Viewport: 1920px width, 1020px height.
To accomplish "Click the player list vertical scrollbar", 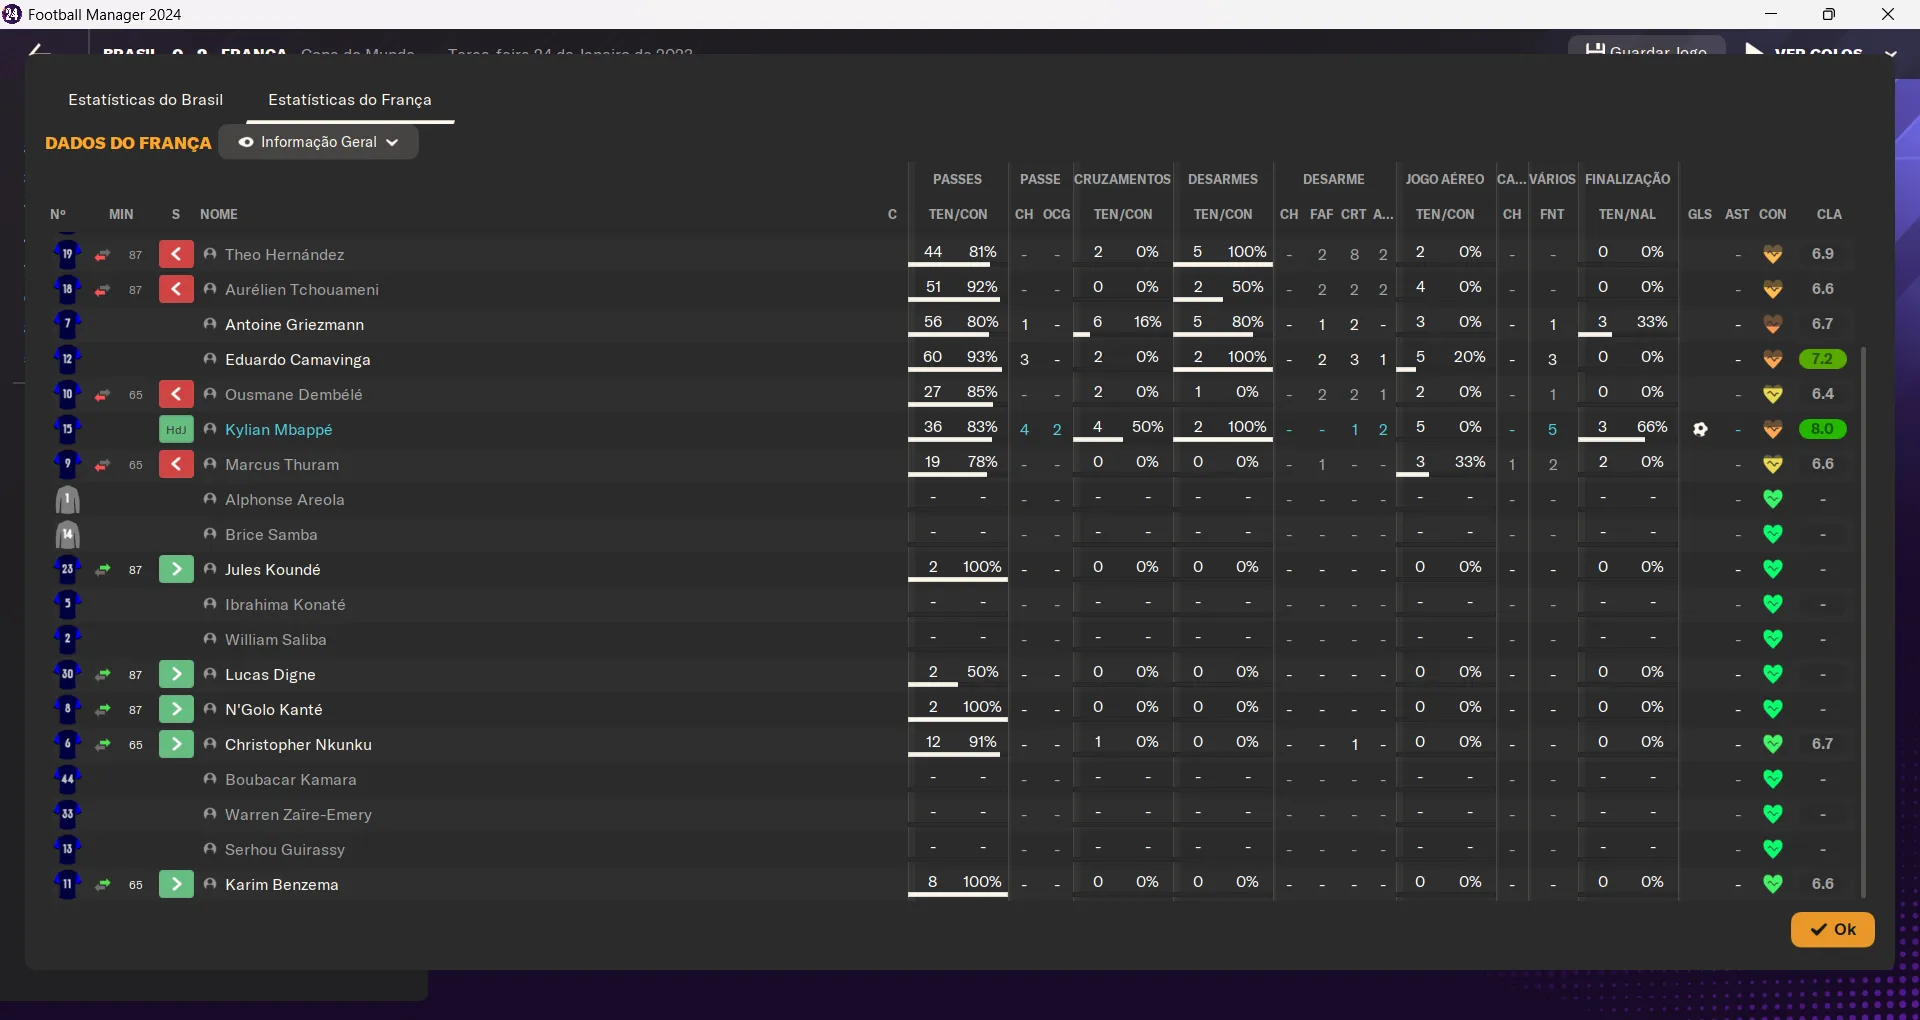I will pyautogui.click(x=1863, y=620).
